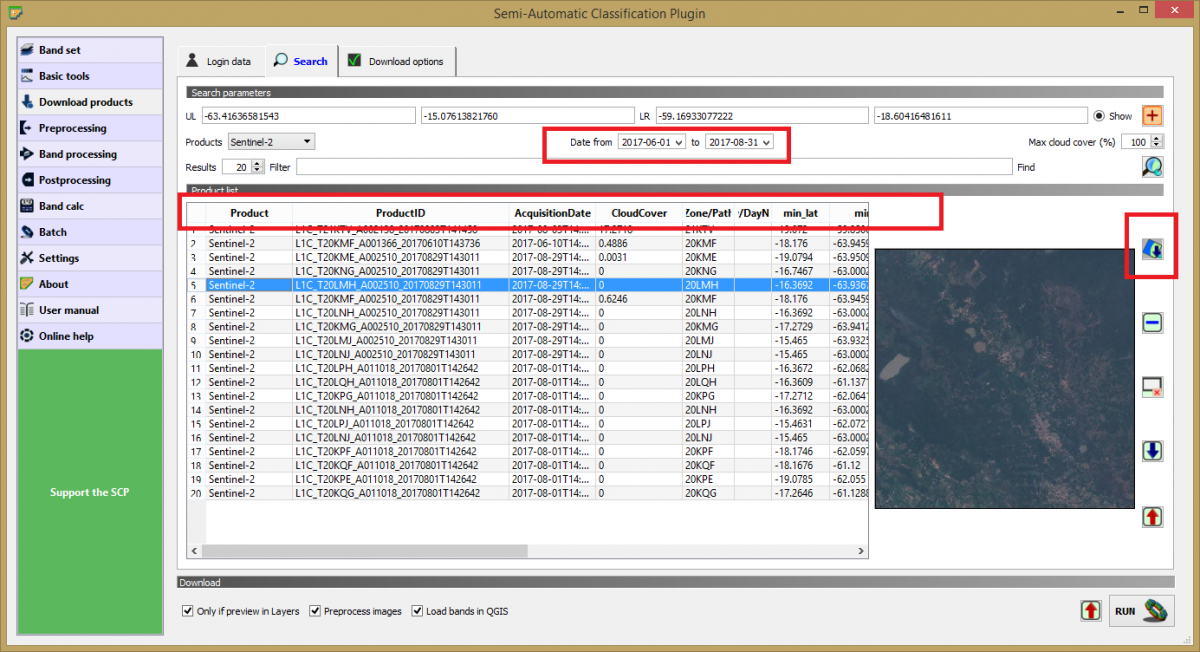Uncheck Preprocess images option

(x=316, y=611)
